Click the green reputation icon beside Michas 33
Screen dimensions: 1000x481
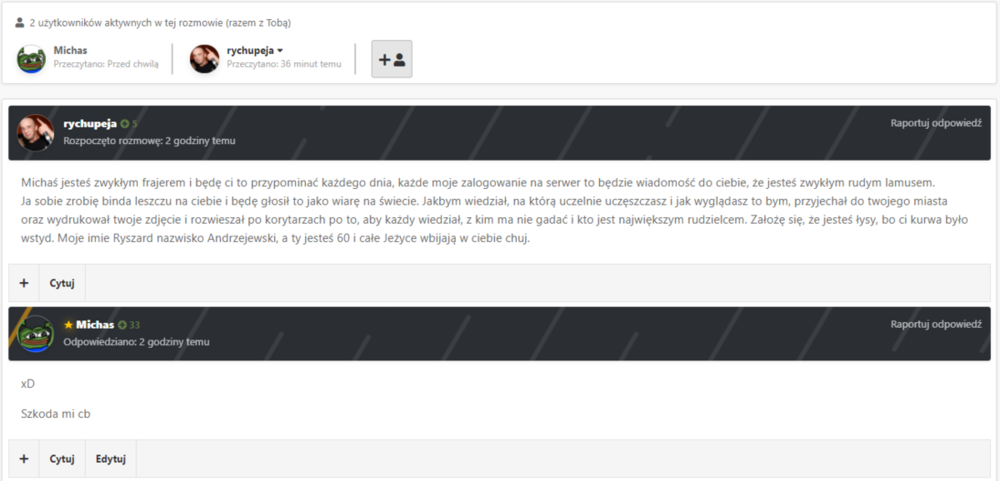pos(122,325)
